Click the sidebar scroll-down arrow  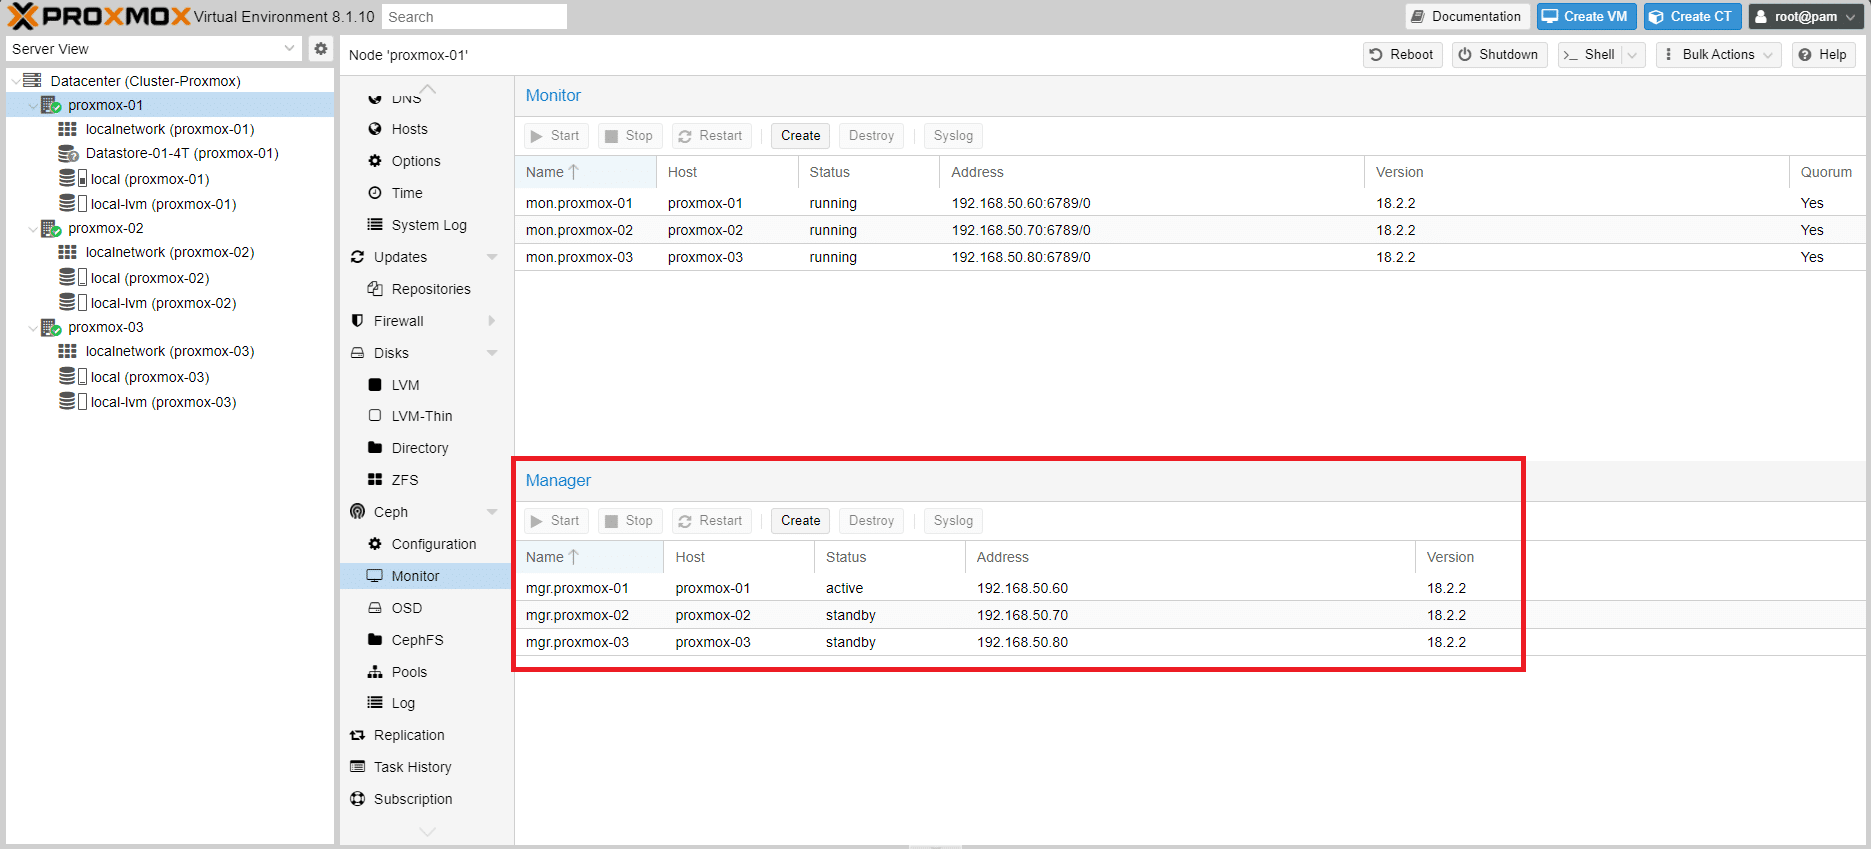coord(427,831)
